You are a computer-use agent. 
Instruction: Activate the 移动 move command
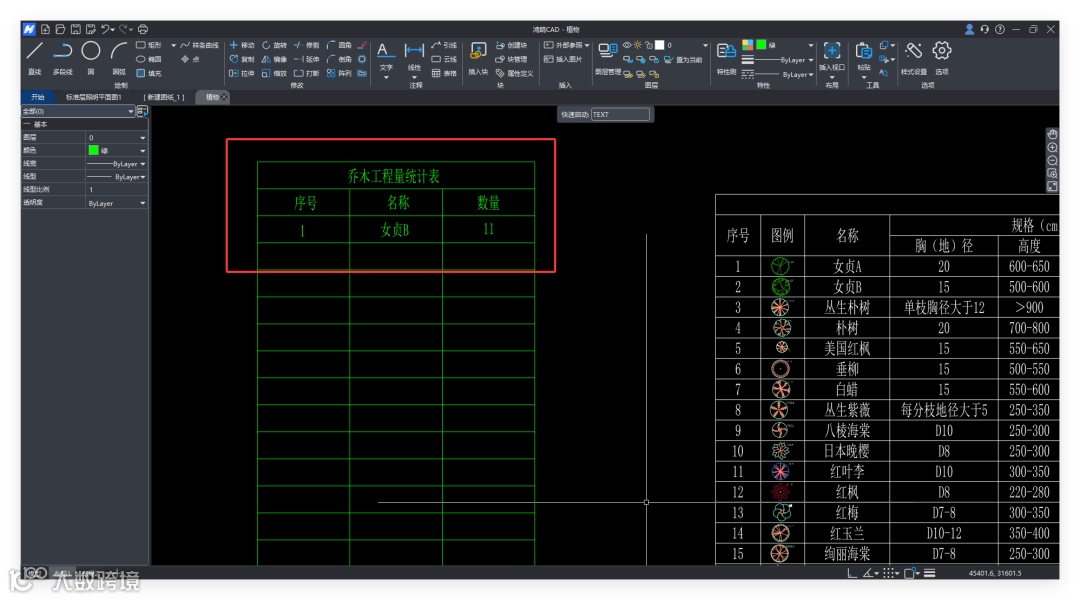242,45
